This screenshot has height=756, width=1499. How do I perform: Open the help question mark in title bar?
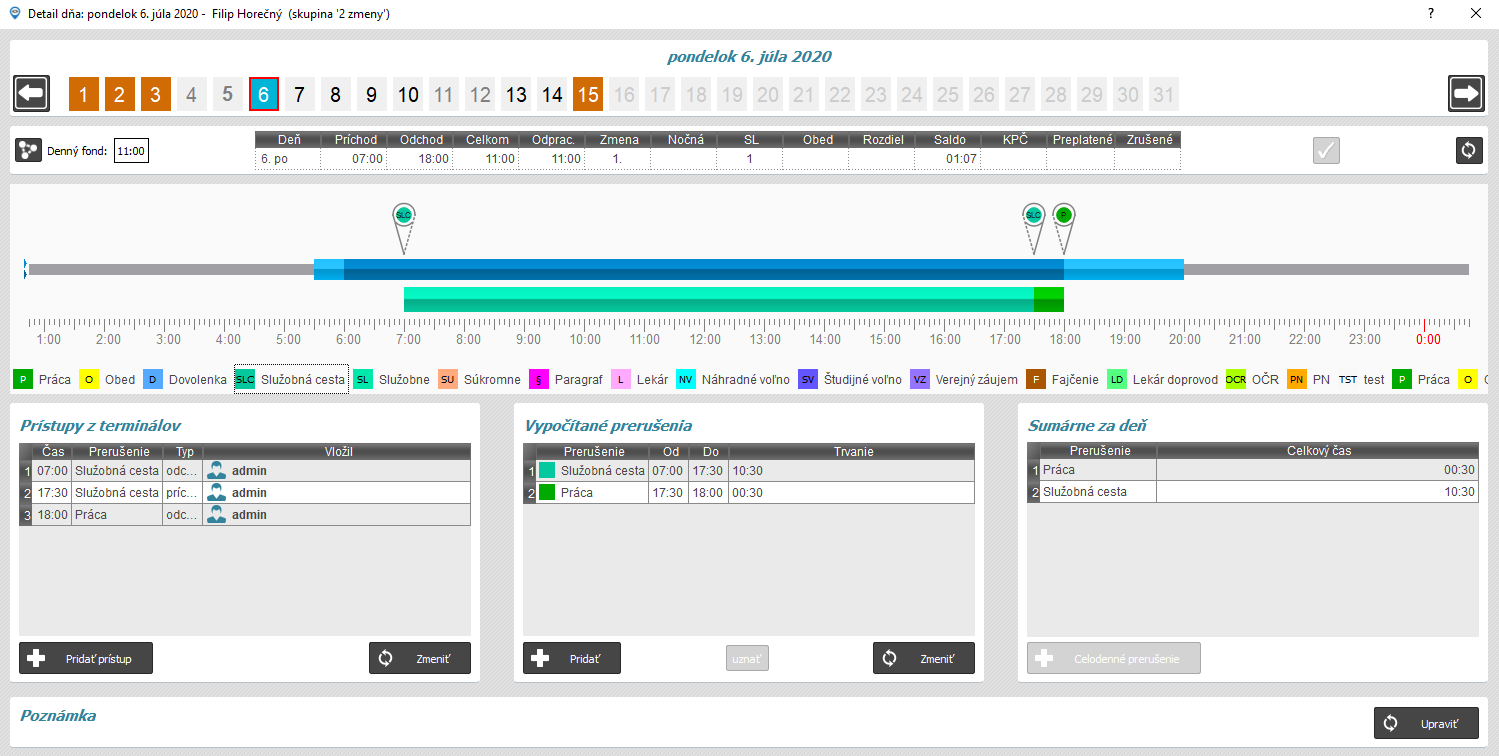[x=1431, y=13]
